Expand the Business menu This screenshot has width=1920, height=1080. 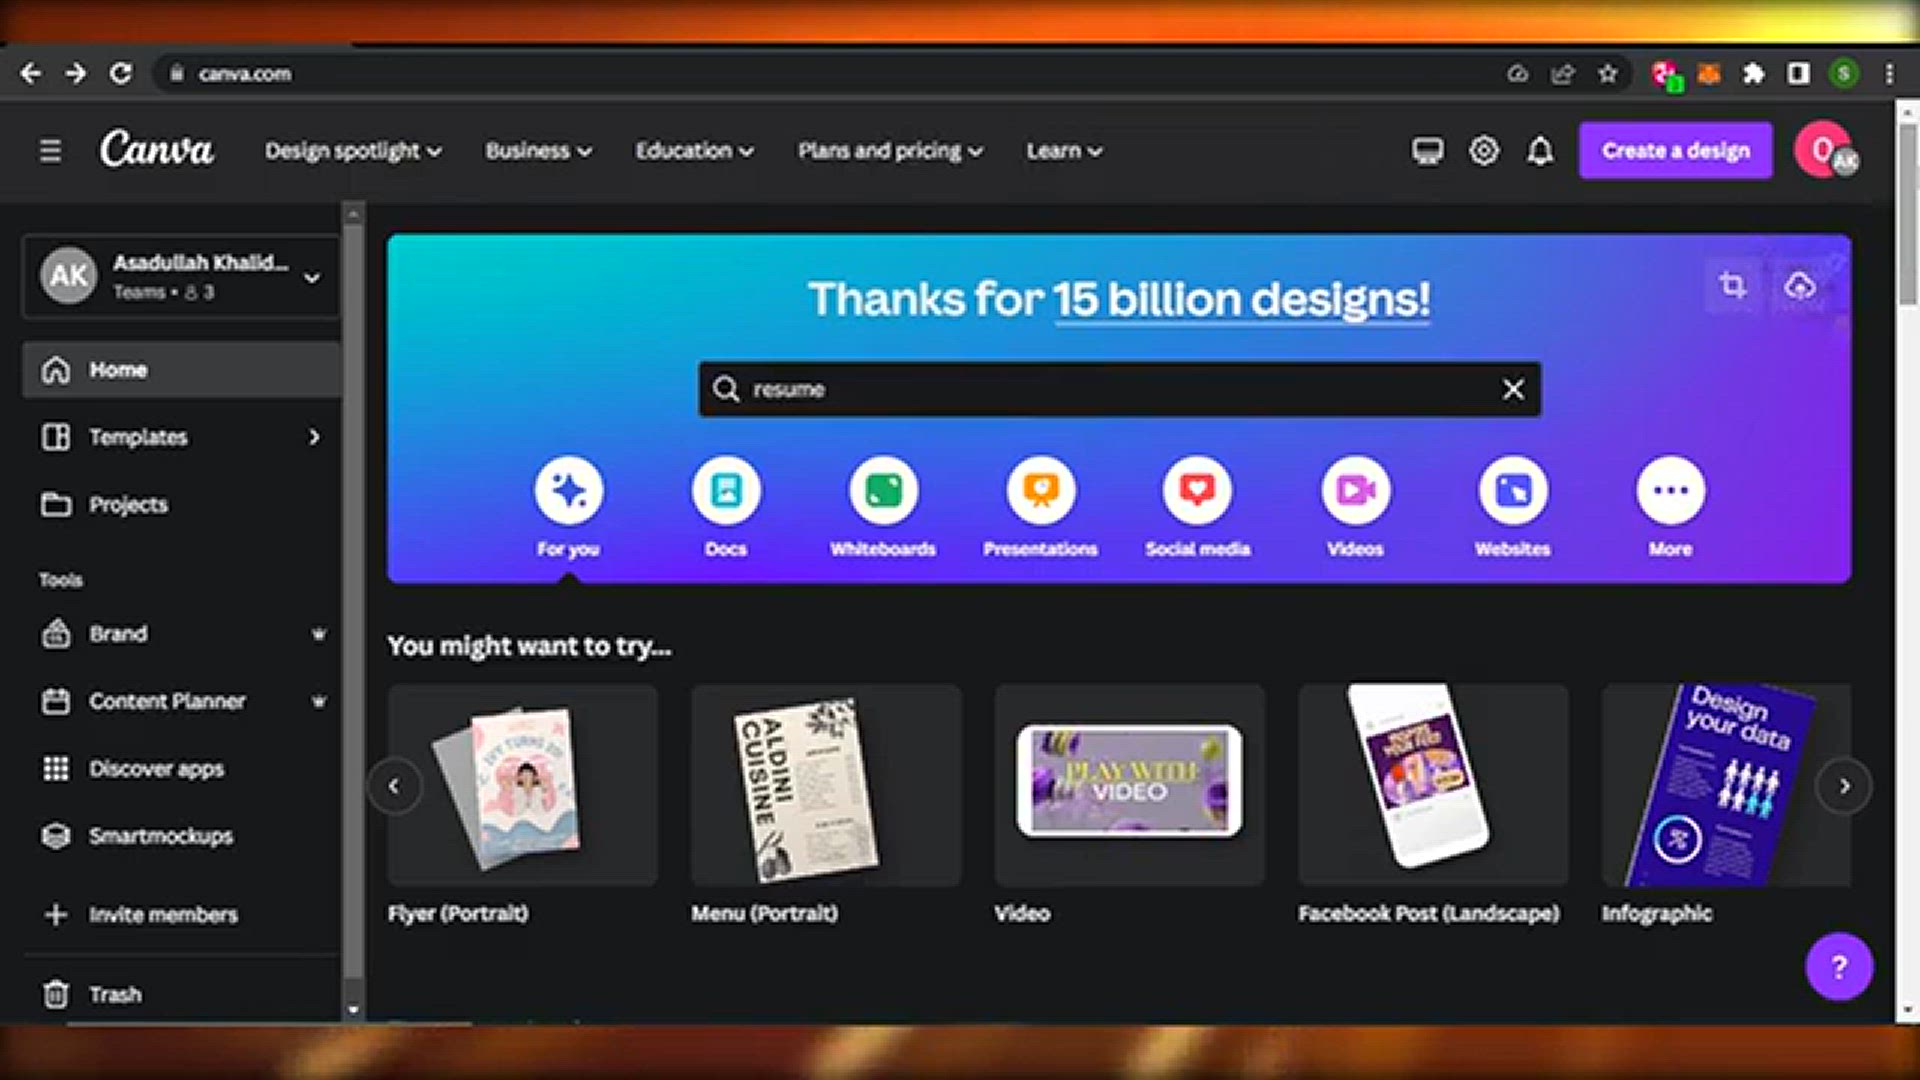pyautogui.click(x=538, y=151)
